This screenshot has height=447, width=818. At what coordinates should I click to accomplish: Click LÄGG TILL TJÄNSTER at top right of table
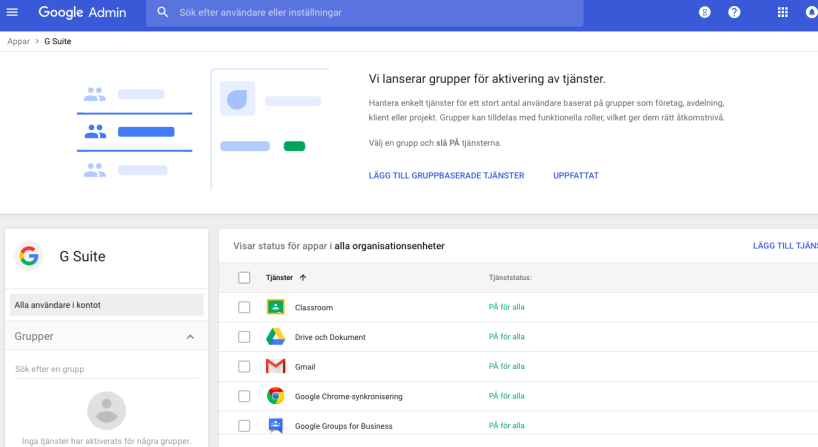785,246
